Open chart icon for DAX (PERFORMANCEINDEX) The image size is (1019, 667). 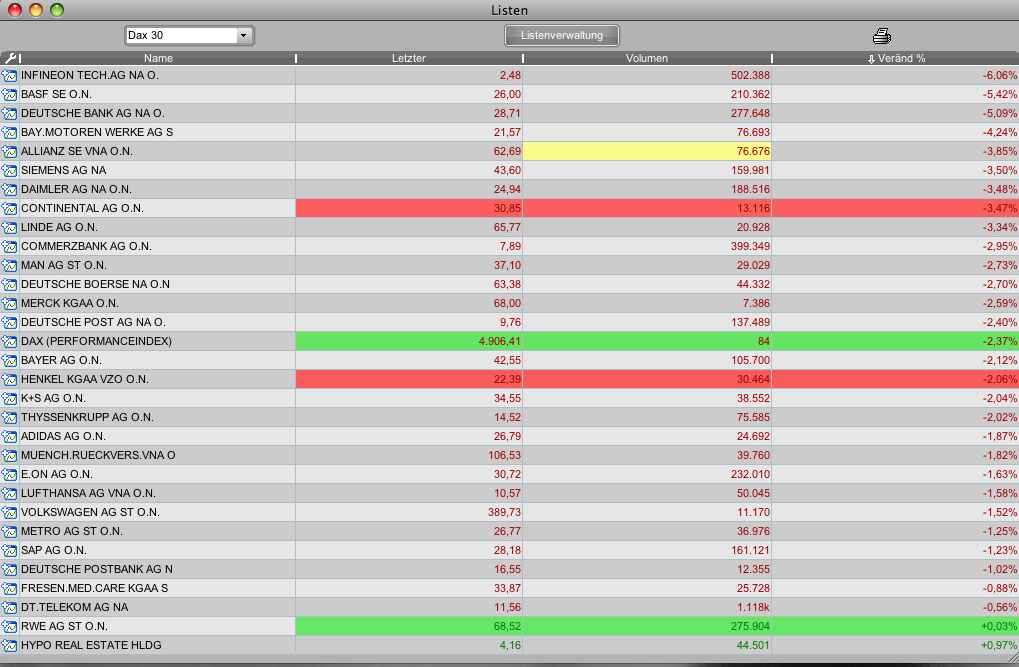tap(10, 341)
